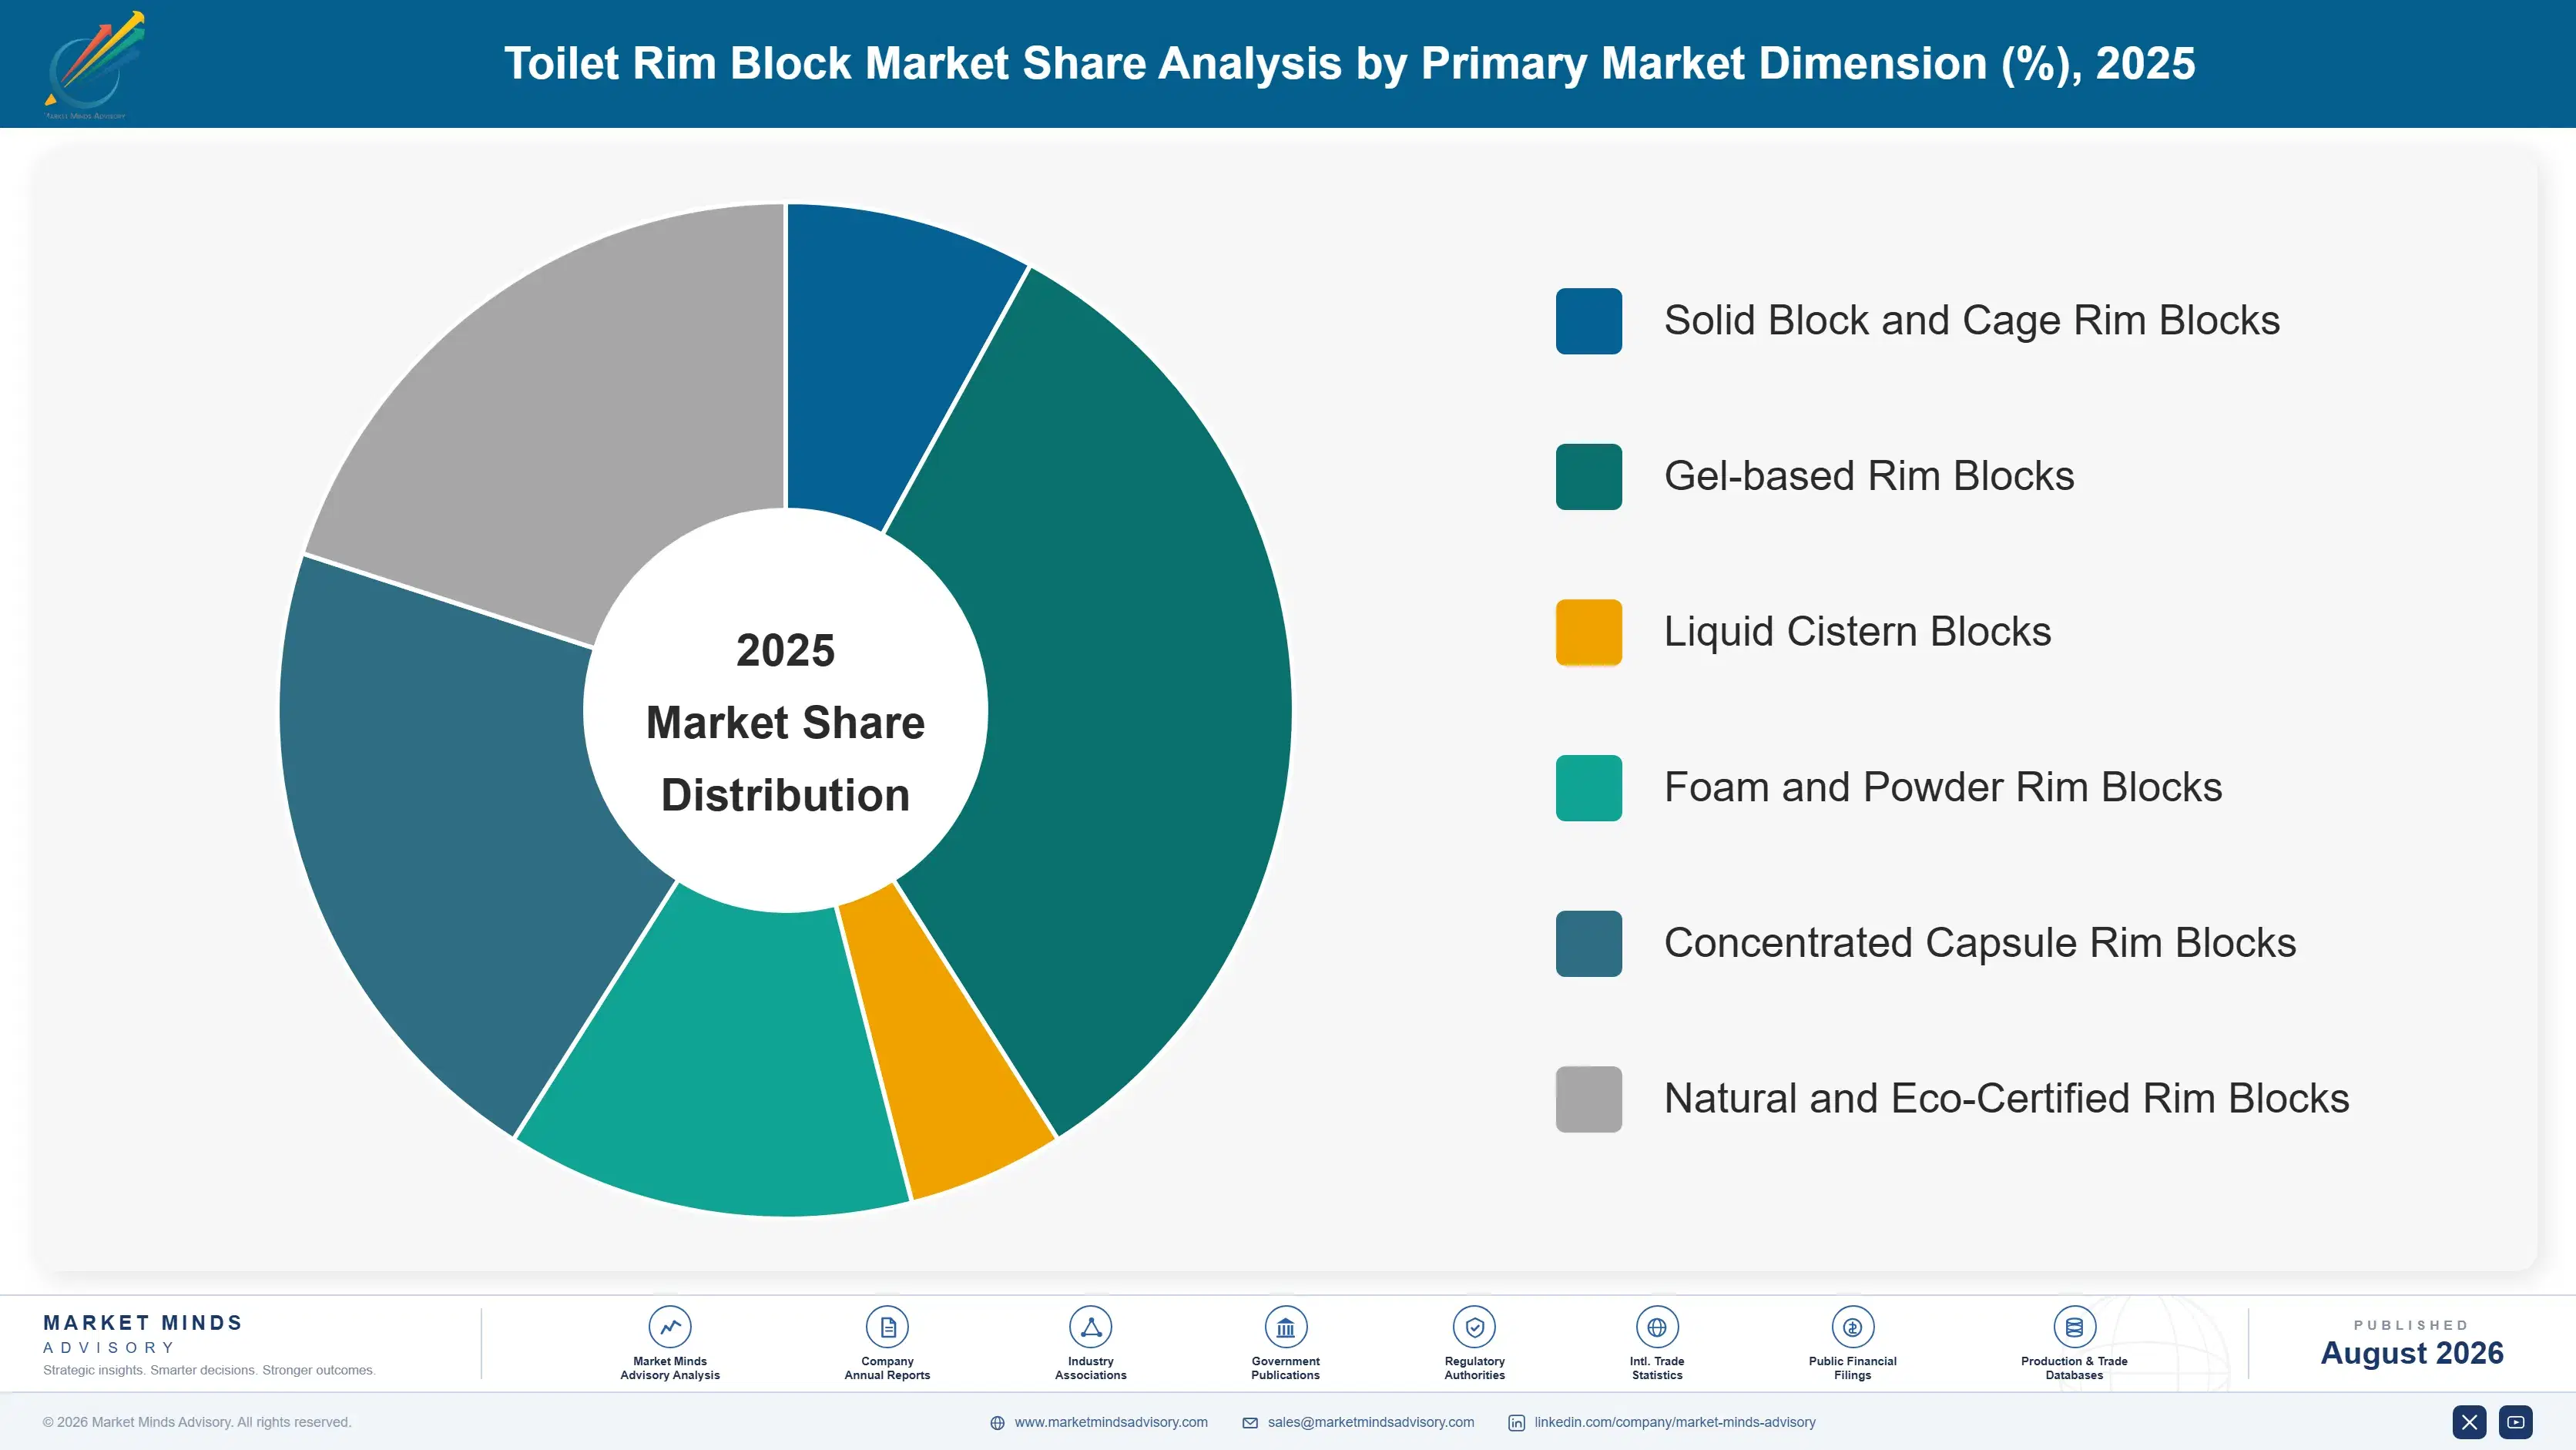This screenshot has height=1450, width=2576.
Task: Click the LinkedIn icon in the footer
Action: pyautogui.click(x=1517, y=1423)
